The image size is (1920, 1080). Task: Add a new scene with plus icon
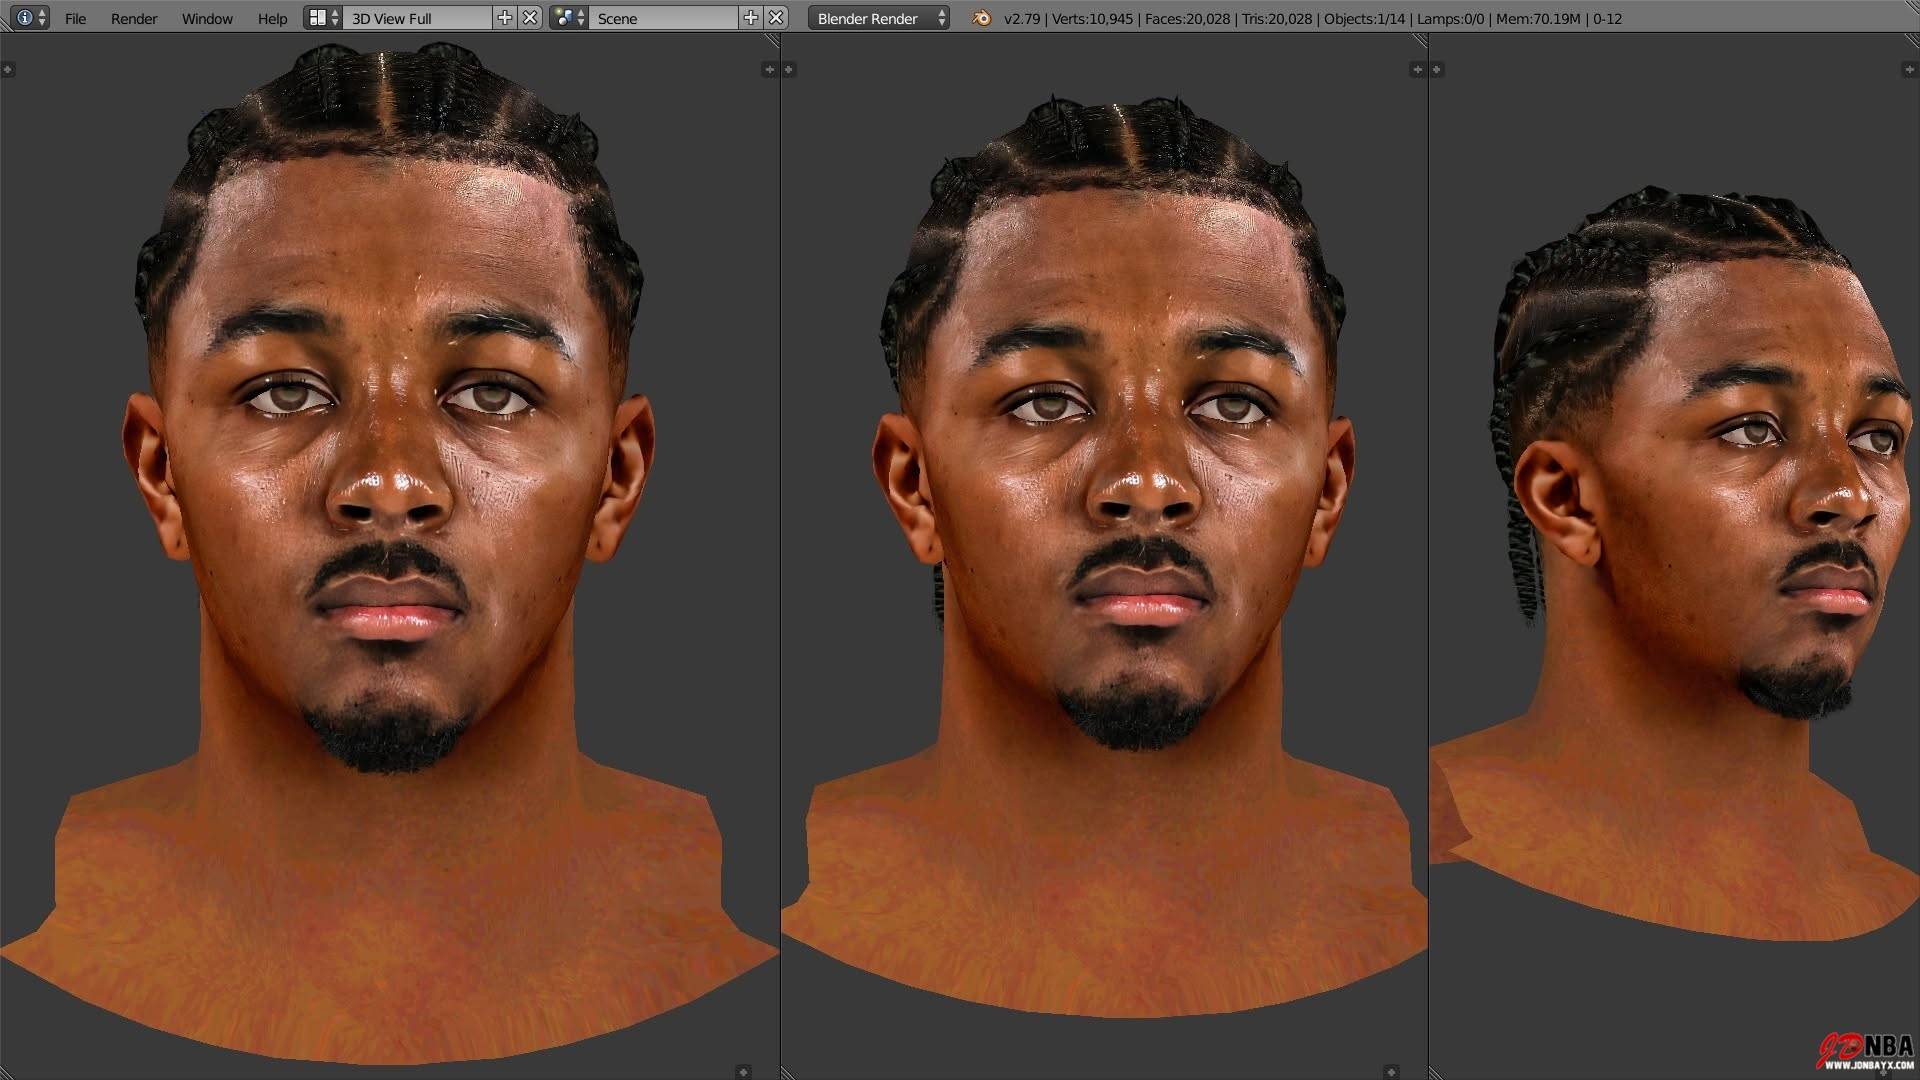(x=751, y=18)
